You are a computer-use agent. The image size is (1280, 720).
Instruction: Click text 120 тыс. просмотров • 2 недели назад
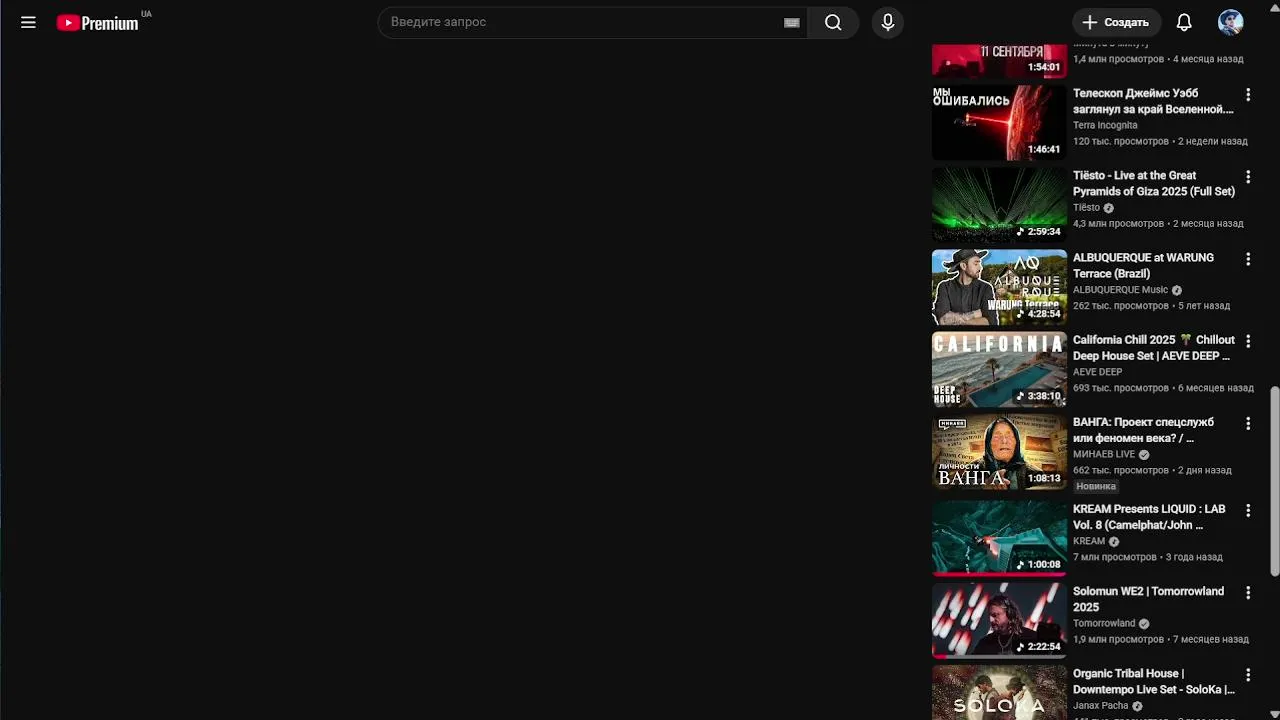coord(1160,141)
